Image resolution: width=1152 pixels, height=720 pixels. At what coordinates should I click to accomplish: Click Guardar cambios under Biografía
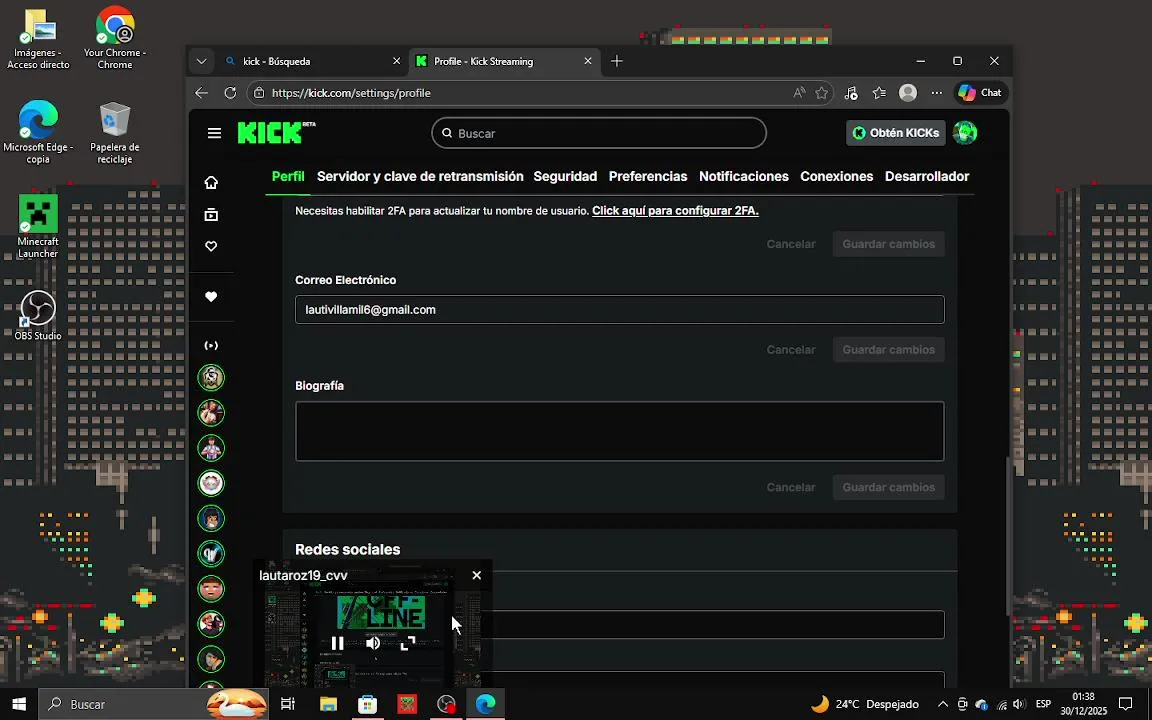coord(888,487)
